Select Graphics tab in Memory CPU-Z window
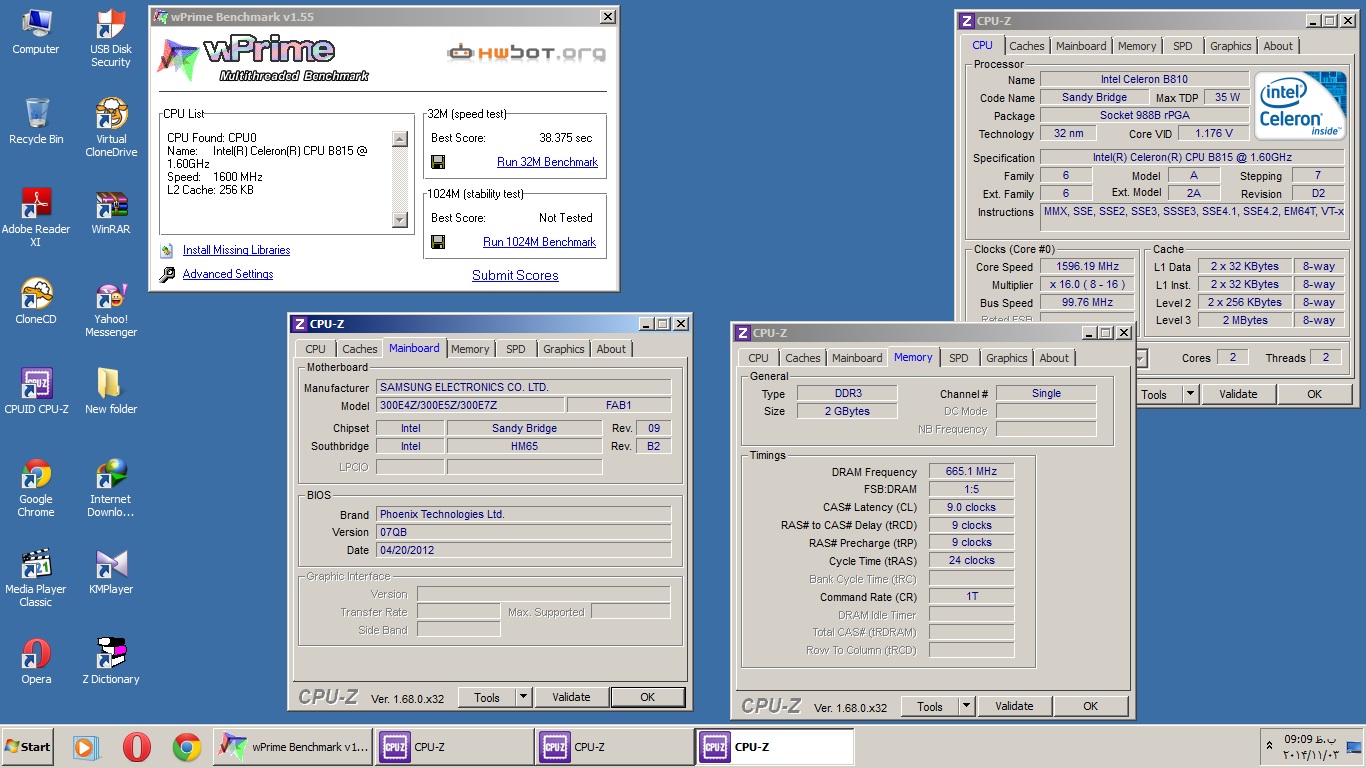Image resolution: width=1366 pixels, height=768 pixels. 1006,358
